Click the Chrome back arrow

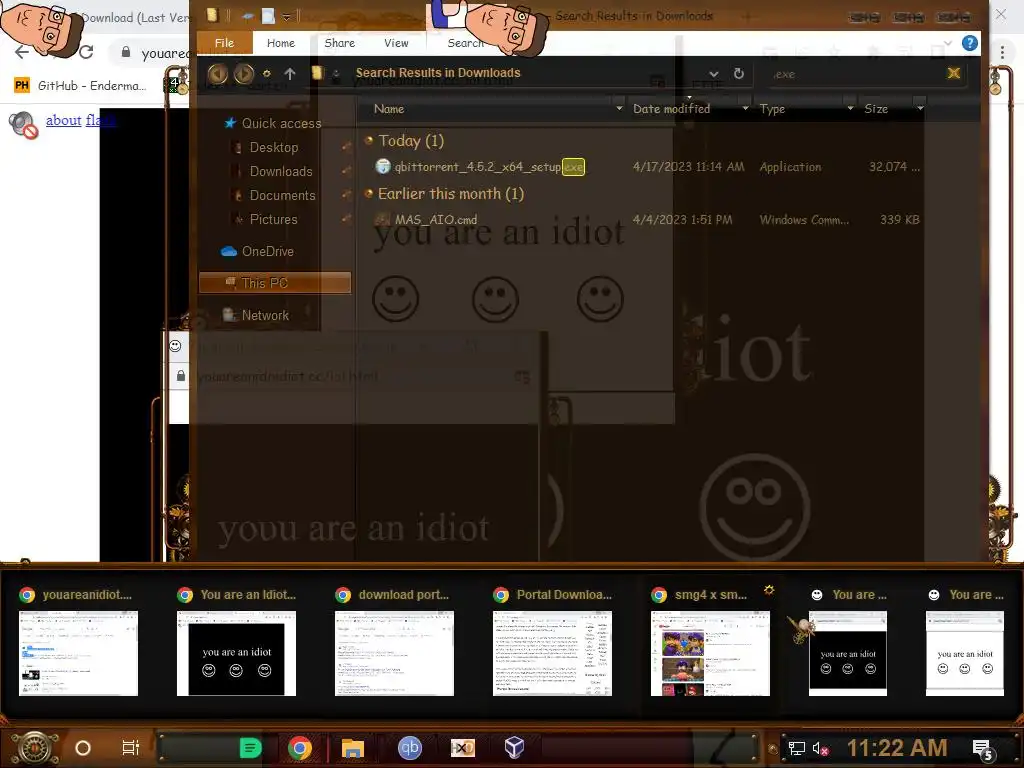22,52
